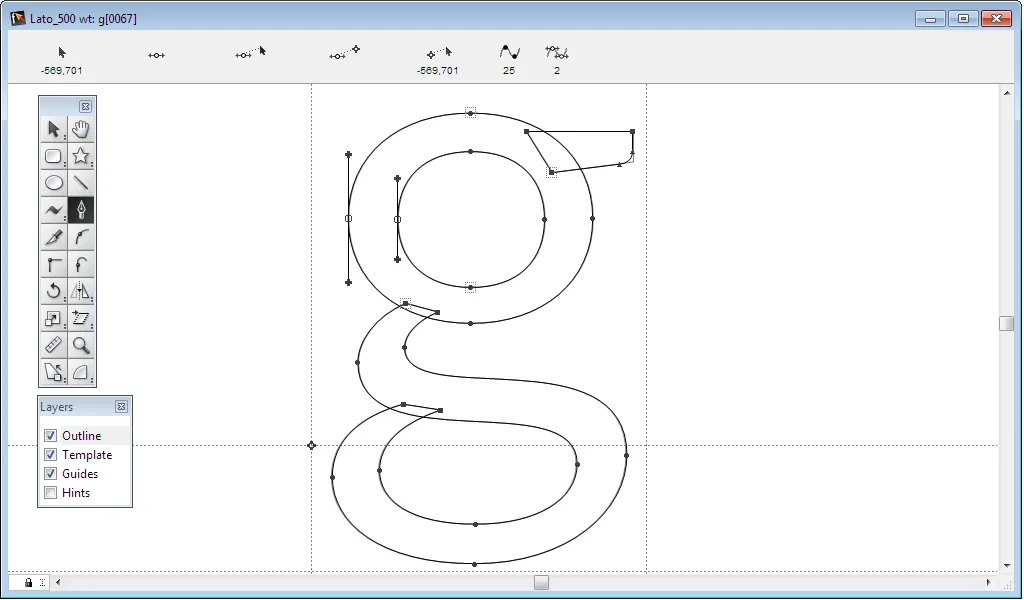Pick the Pen contour tool
This screenshot has height=600, width=1024.
[x=81, y=209]
